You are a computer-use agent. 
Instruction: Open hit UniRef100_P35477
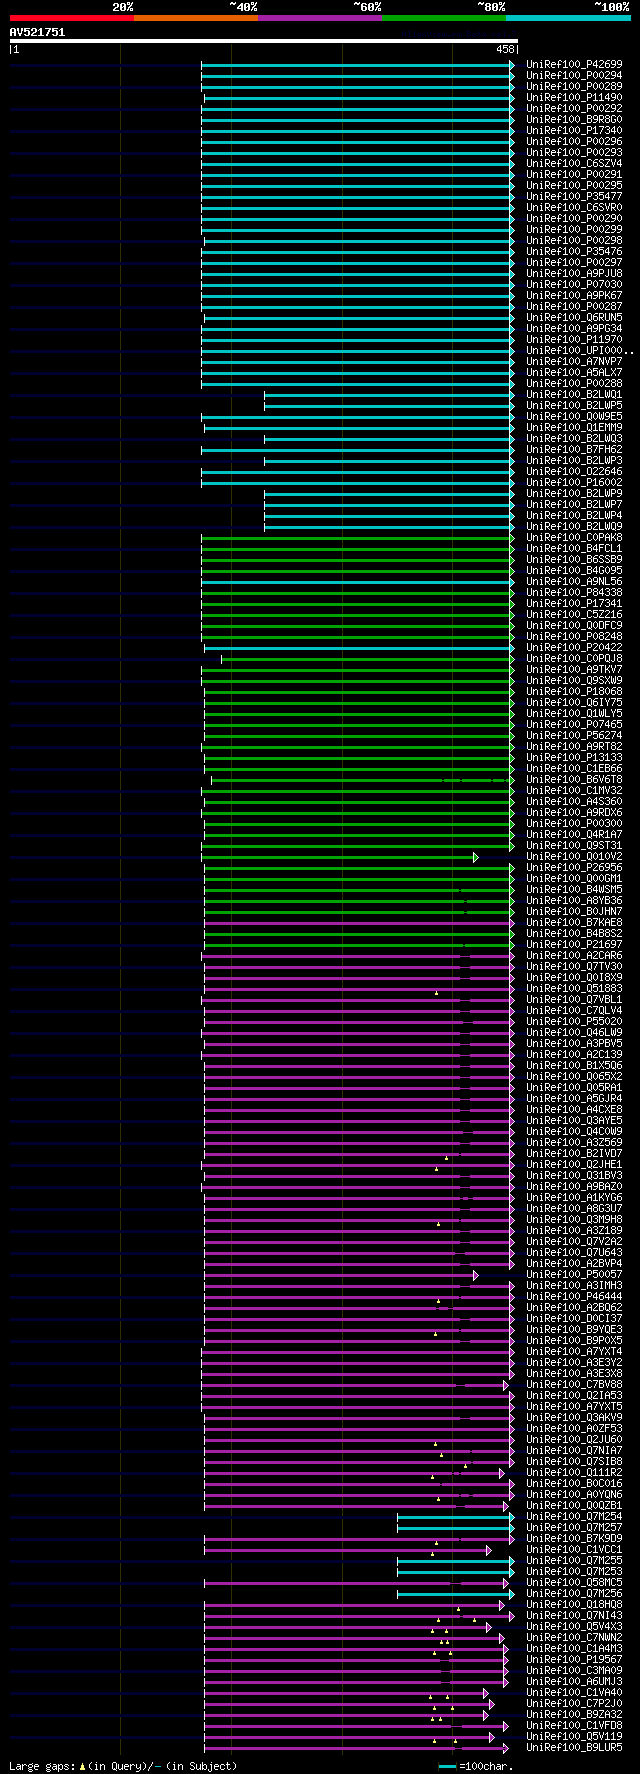click(574, 197)
